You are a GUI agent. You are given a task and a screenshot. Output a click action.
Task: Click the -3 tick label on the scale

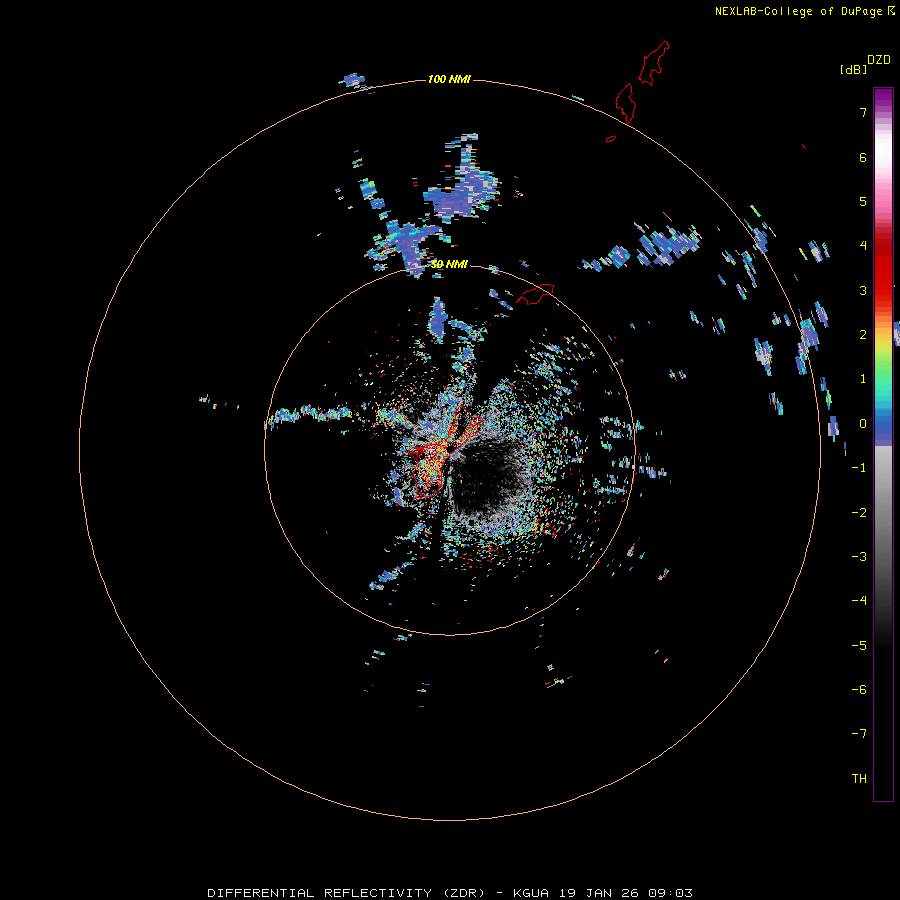(x=859, y=557)
